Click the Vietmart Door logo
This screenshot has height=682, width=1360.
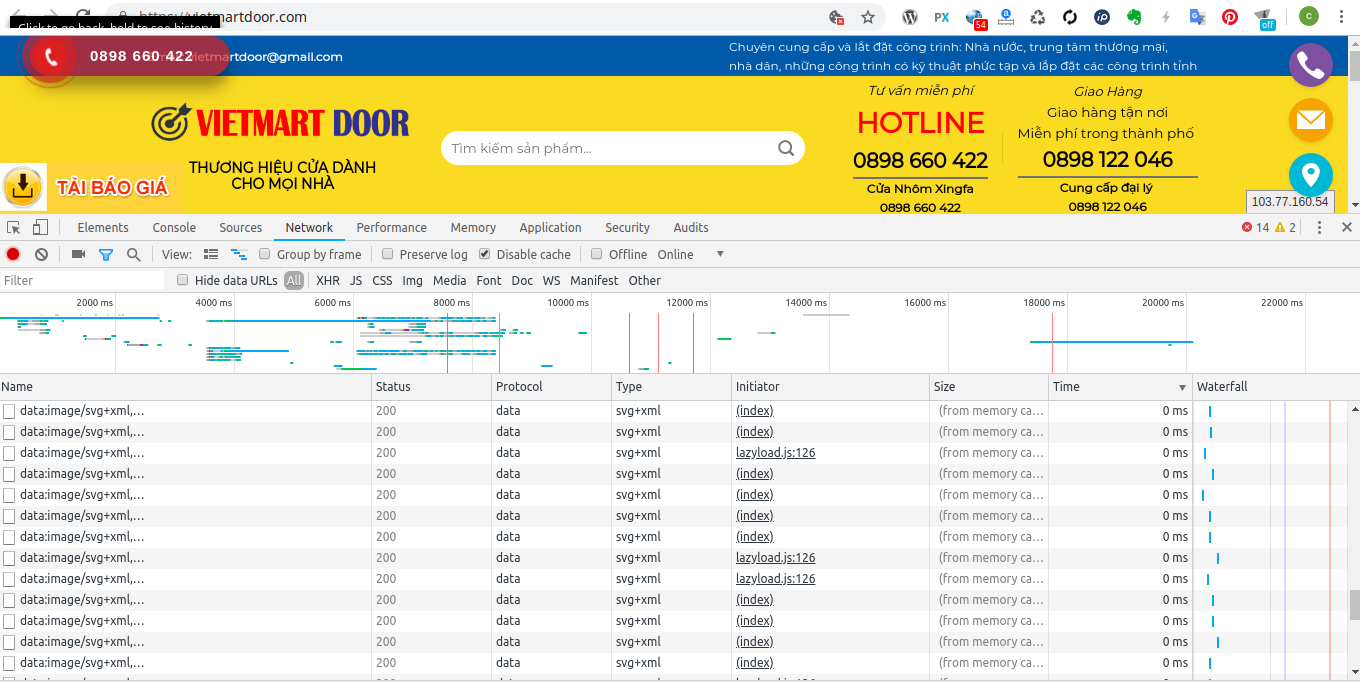point(280,123)
